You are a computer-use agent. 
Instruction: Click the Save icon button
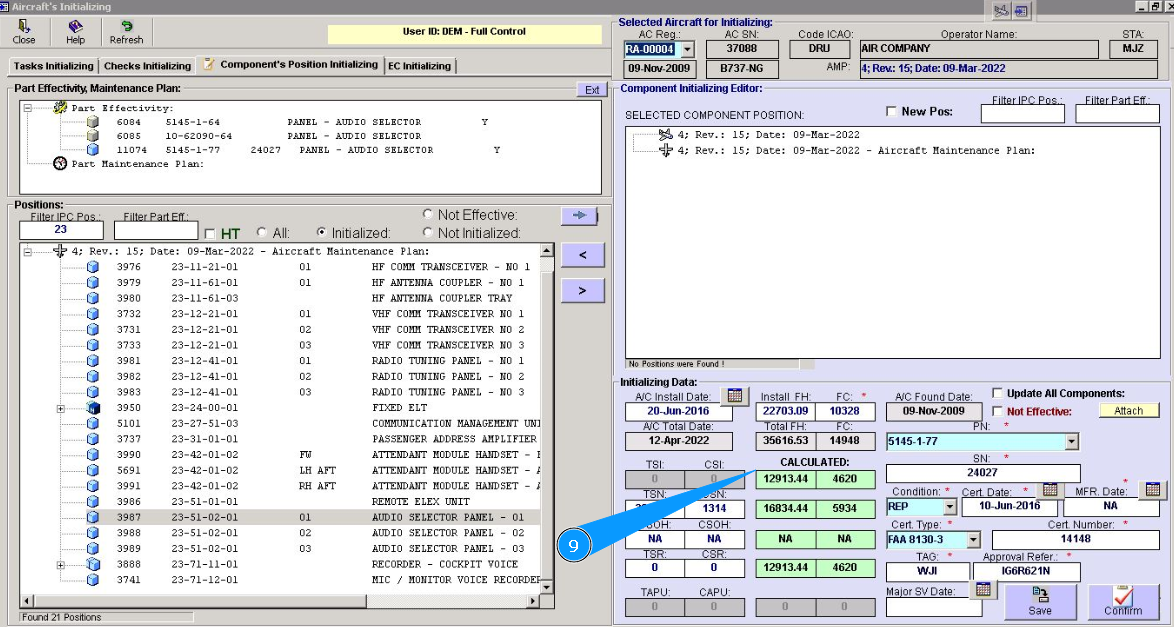pyautogui.click(x=1040, y=601)
